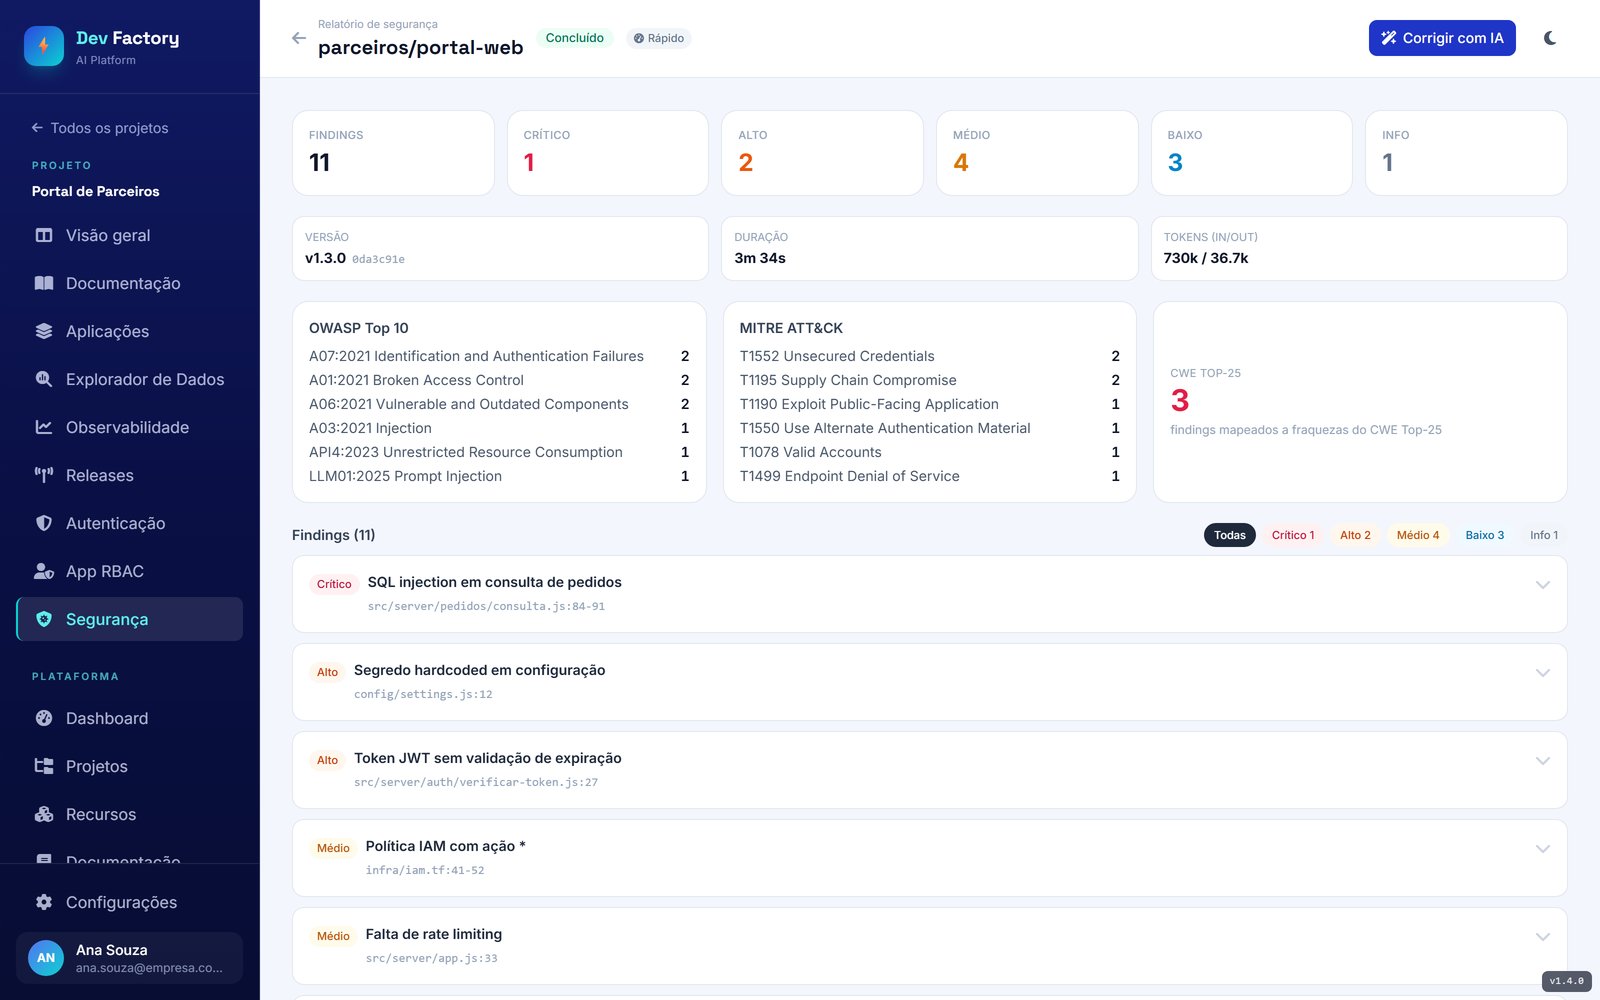The height and width of the screenshot is (1000, 1600).
Task: Click the Explorador de Dados search icon
Action: pos(44,379)
